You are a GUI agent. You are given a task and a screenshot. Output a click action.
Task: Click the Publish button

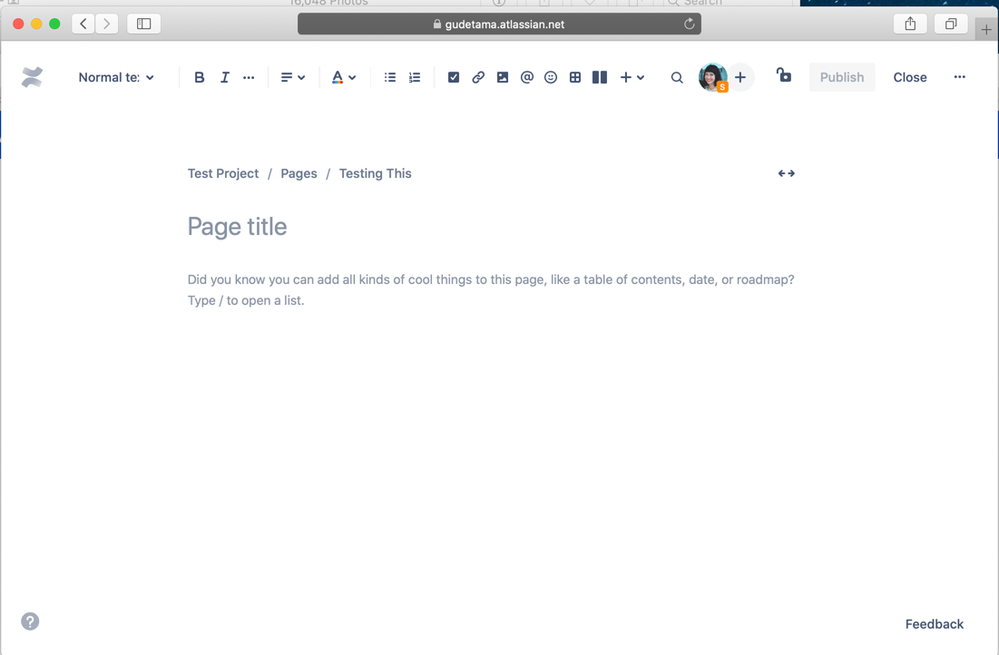(842, 77)
